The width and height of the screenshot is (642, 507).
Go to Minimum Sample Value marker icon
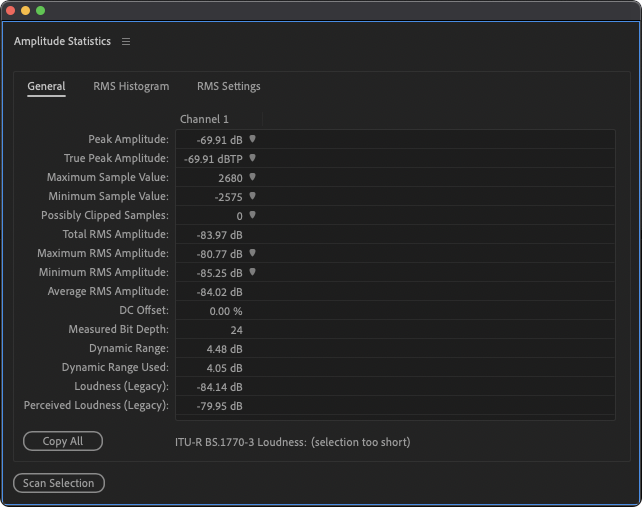tap(253, 196)
